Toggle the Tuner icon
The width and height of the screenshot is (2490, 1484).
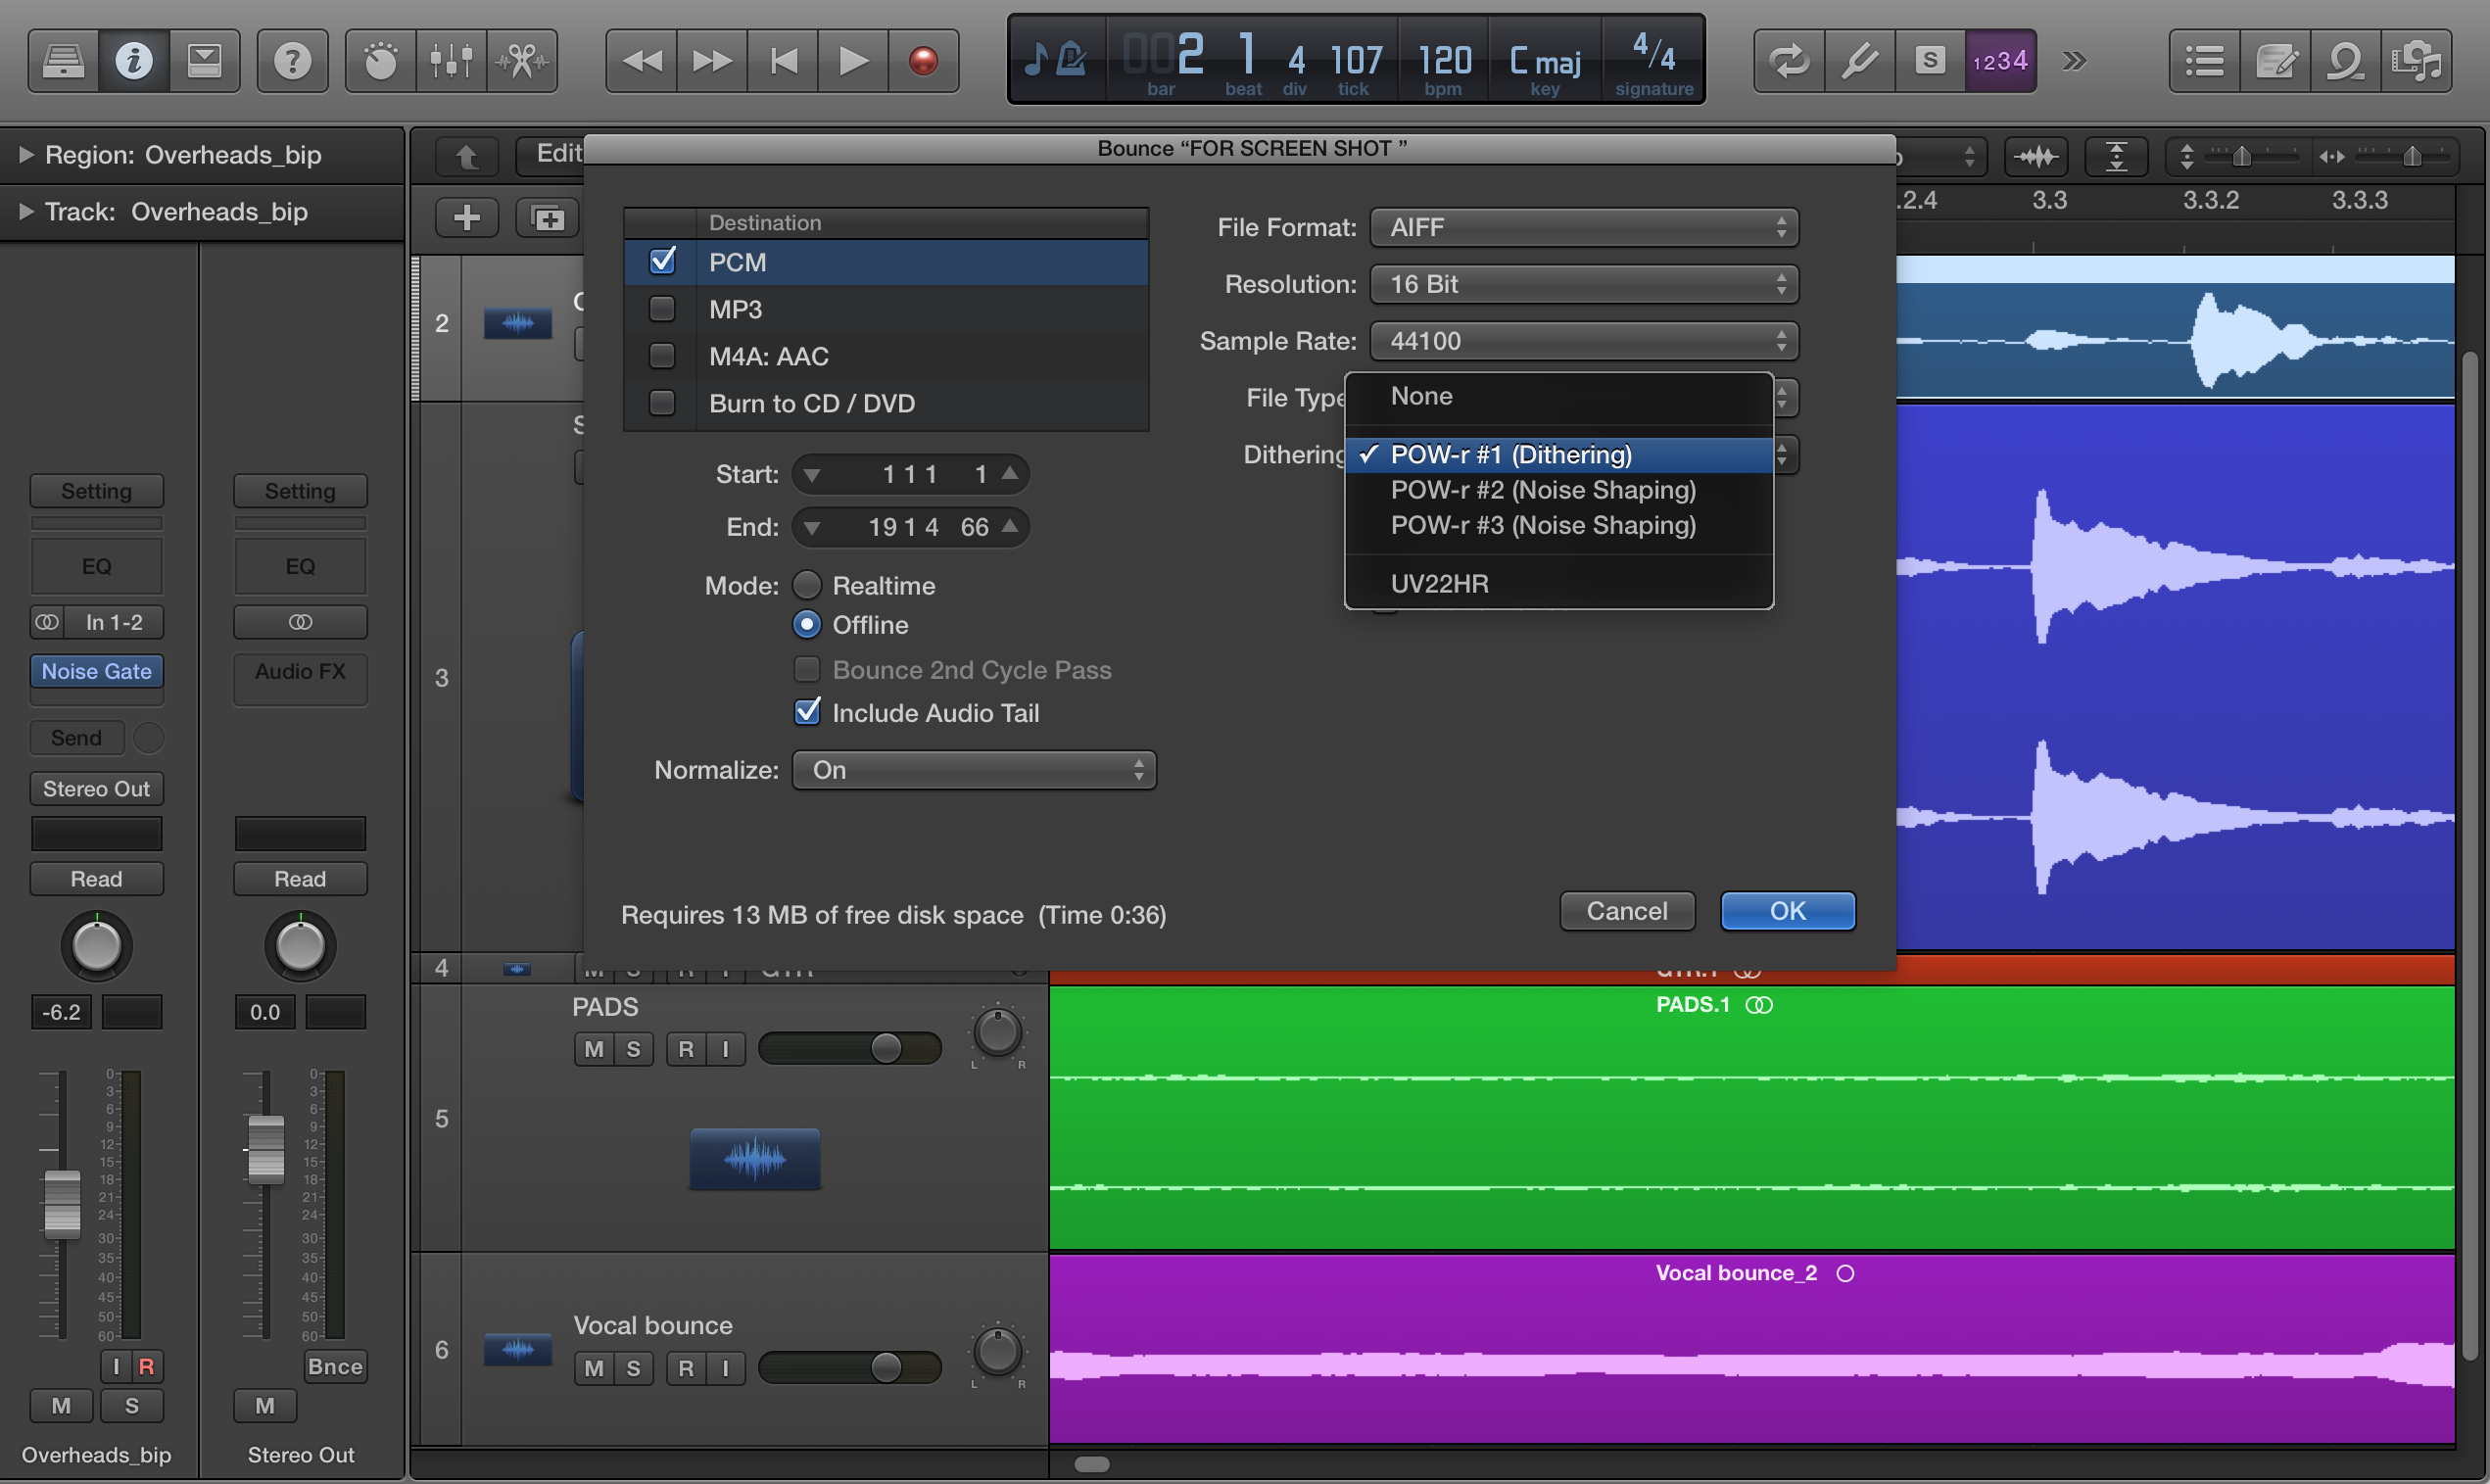(1859, 61)
